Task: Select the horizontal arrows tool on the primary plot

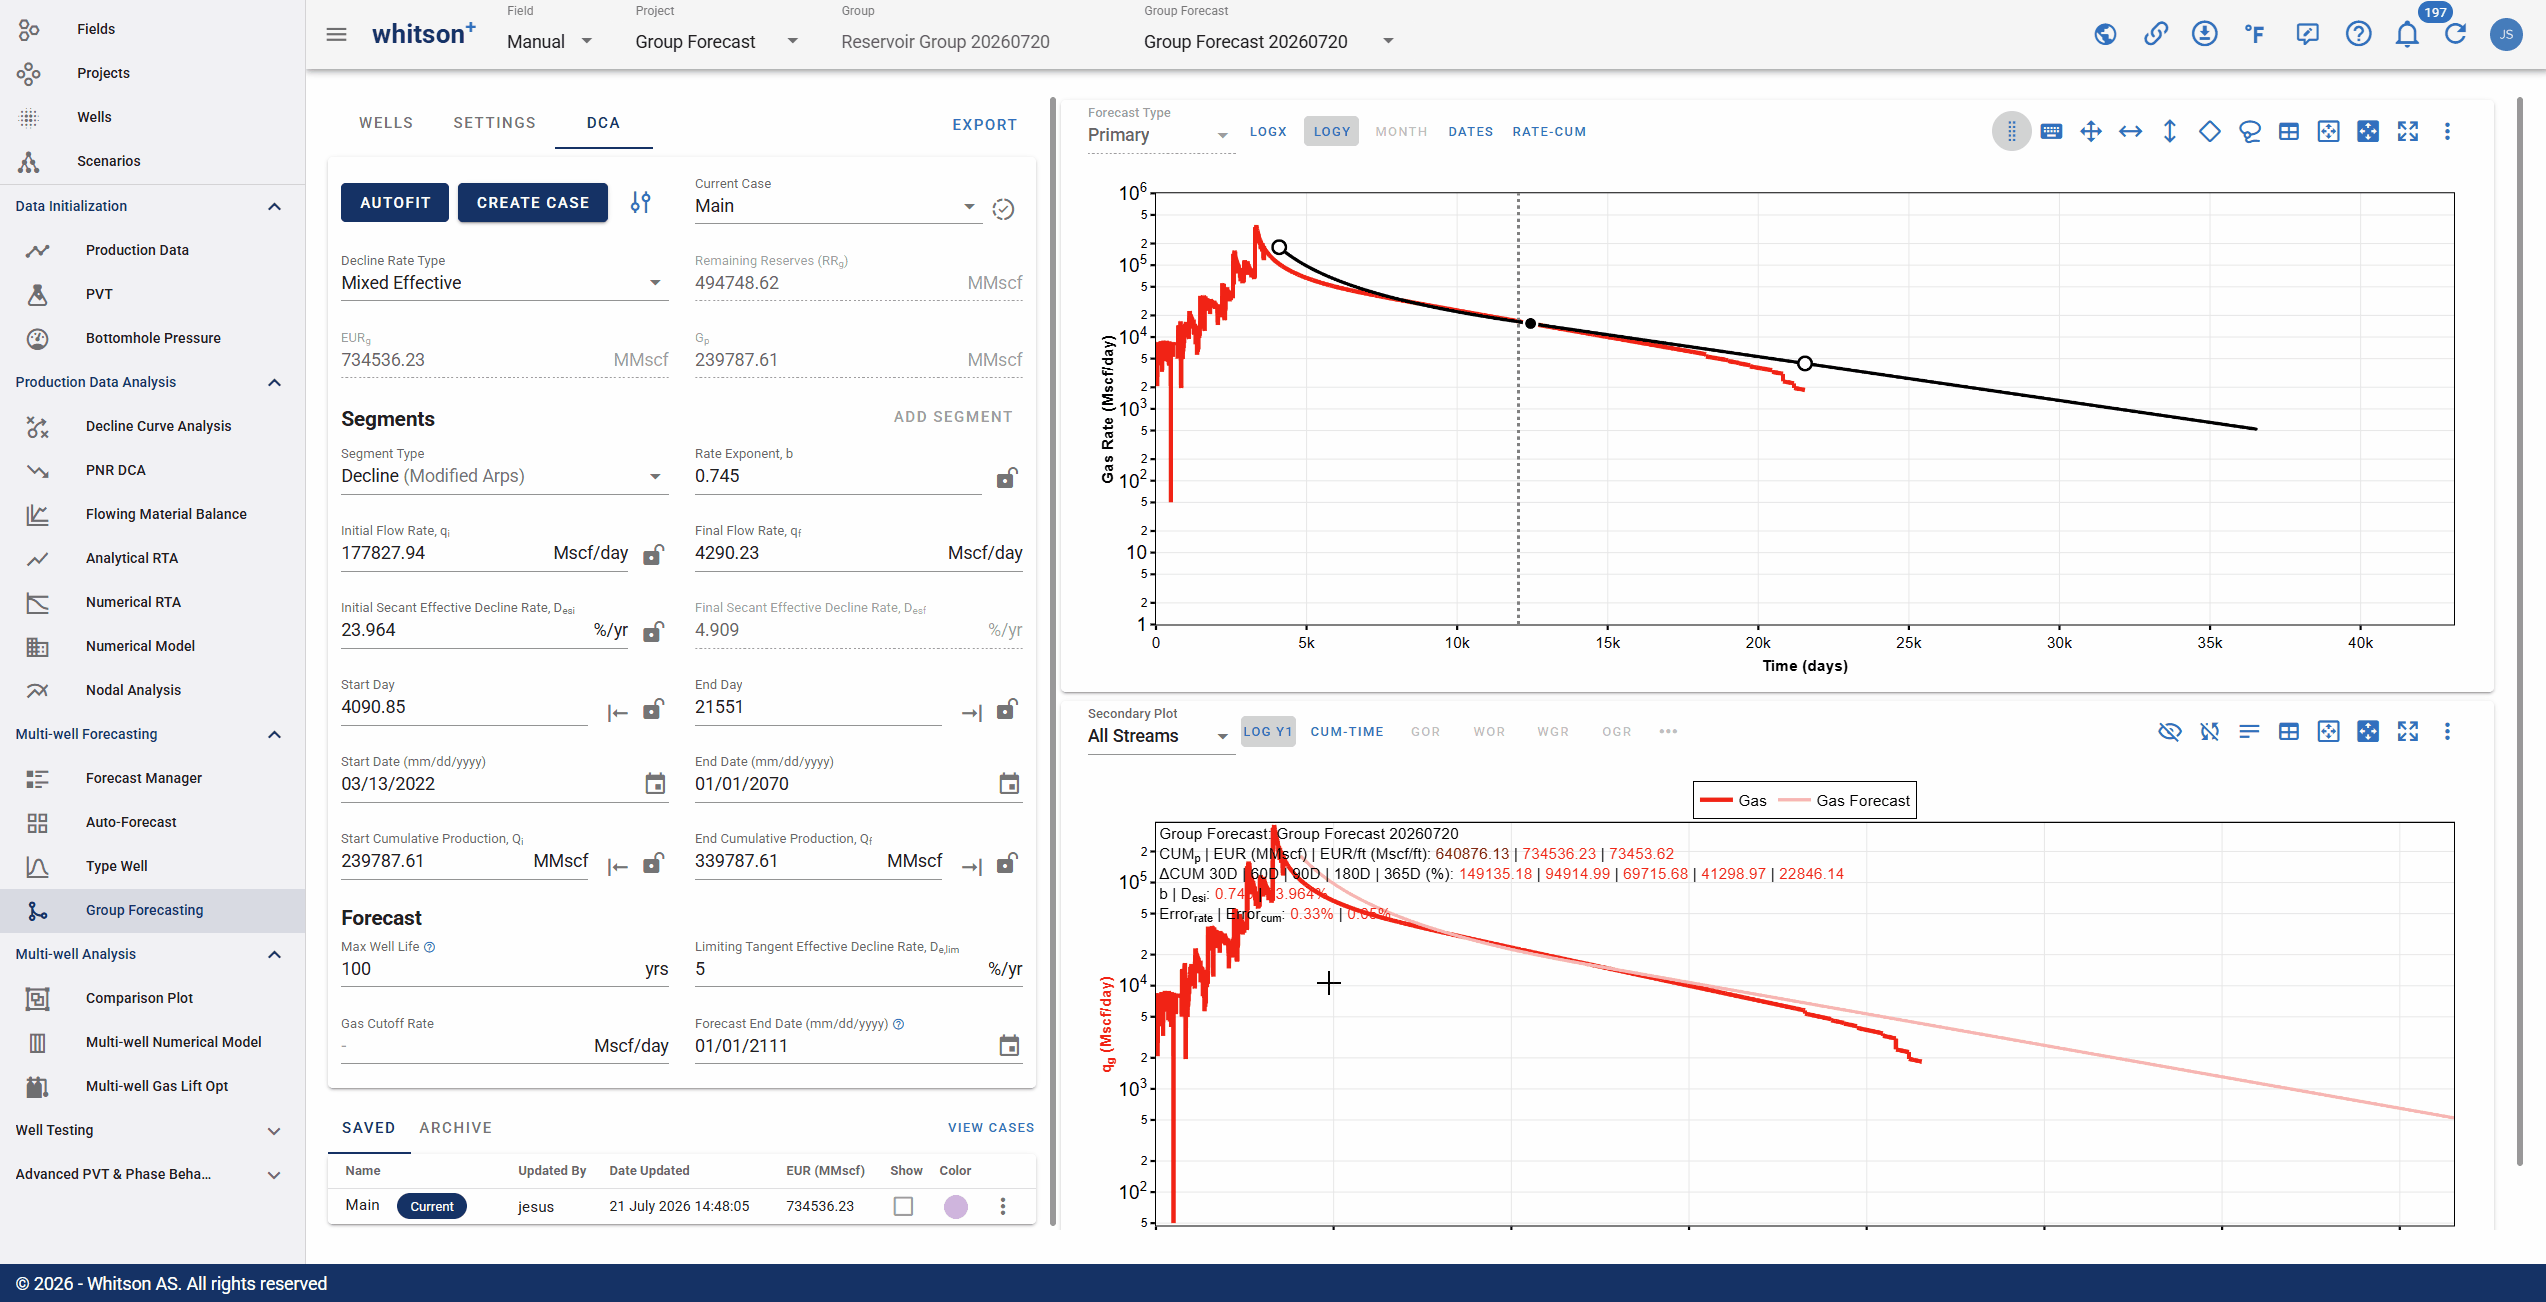Action: [x=2130, y=132]
